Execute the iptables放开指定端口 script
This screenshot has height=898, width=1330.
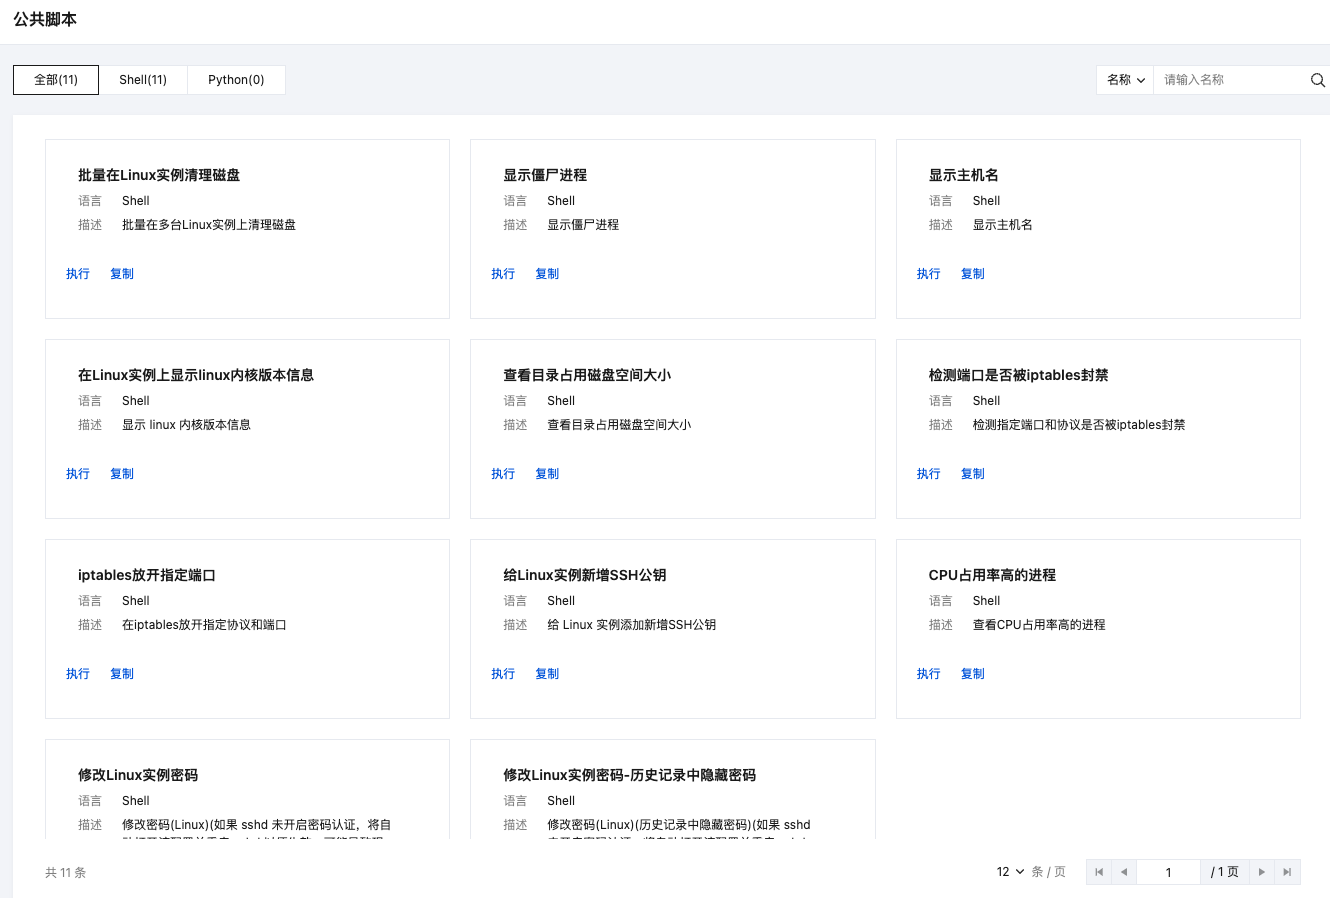[78, 674]
